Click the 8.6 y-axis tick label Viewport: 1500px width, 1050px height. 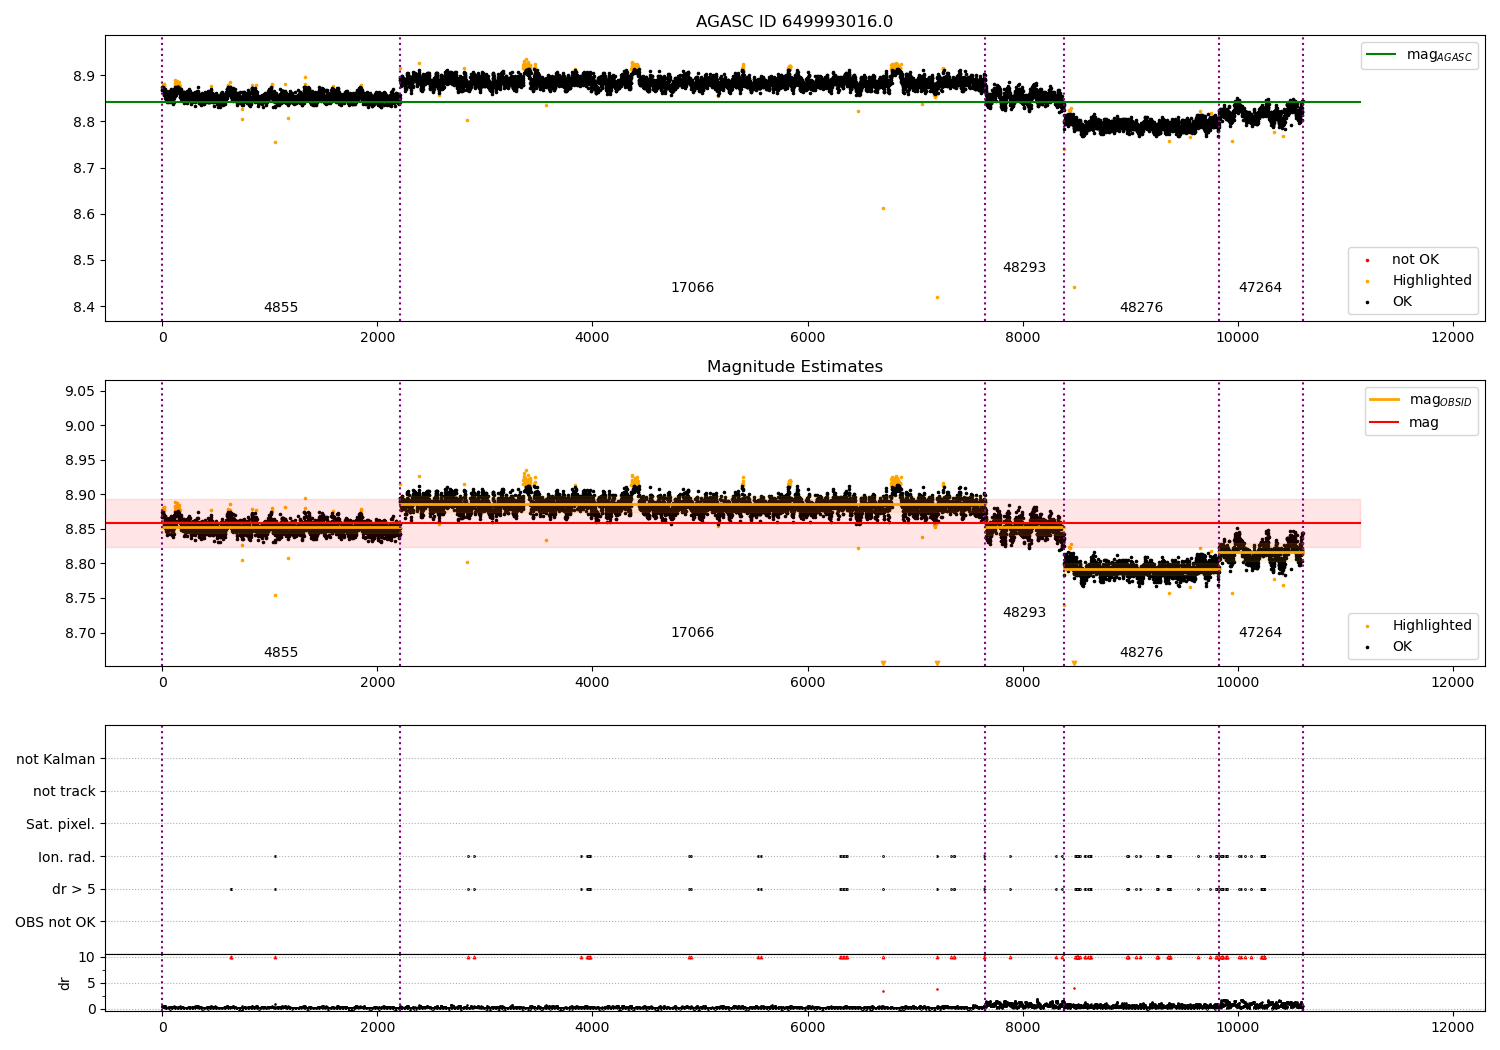[x=84, y=214]
